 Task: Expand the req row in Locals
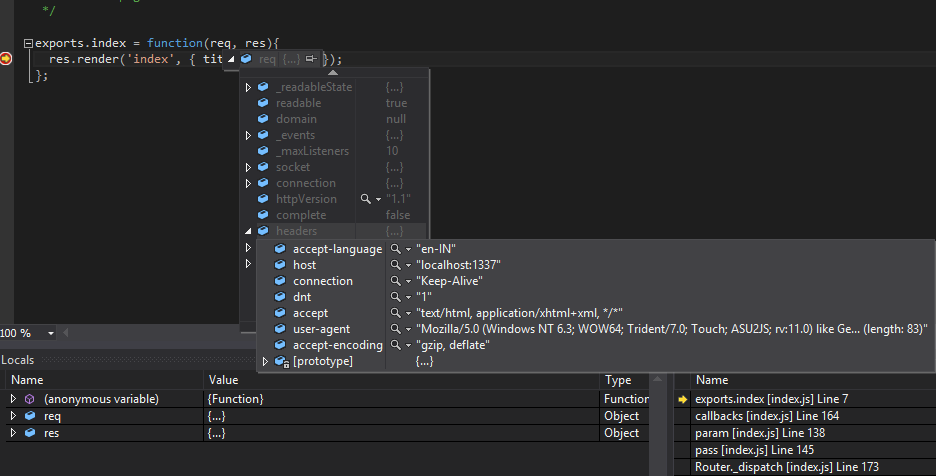(x=13, y=416)
